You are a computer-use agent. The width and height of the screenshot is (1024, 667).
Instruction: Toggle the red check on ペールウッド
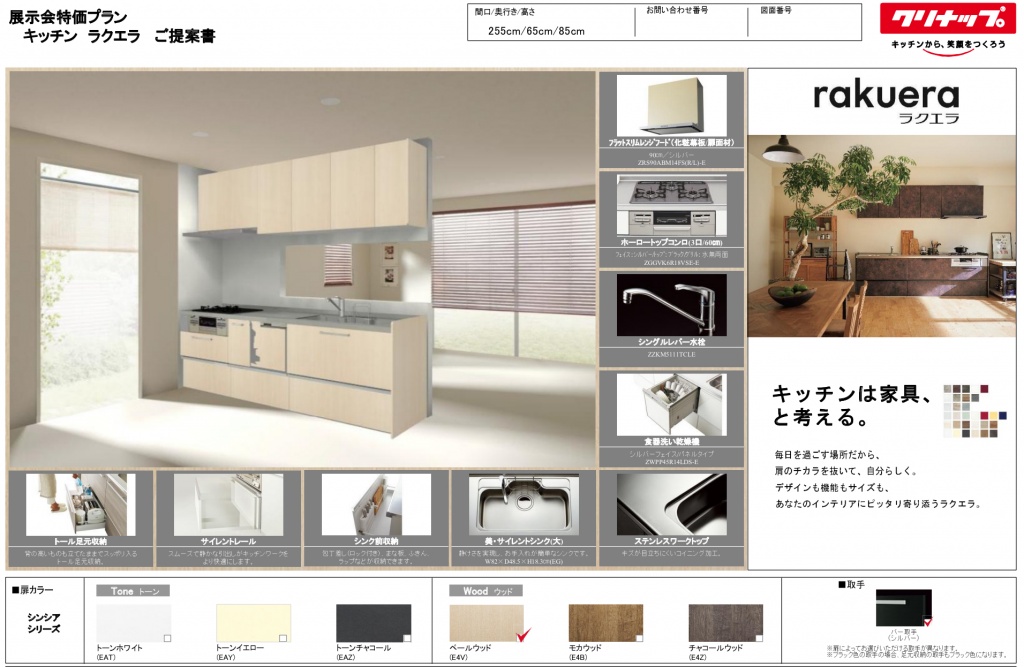coord(523,635)
